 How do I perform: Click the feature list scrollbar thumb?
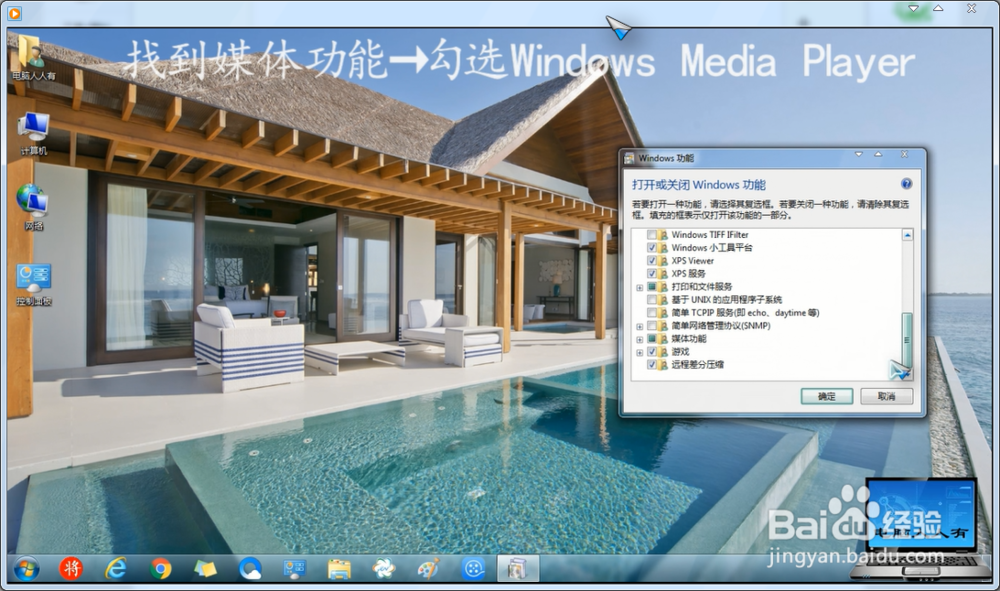click(907, 339)
